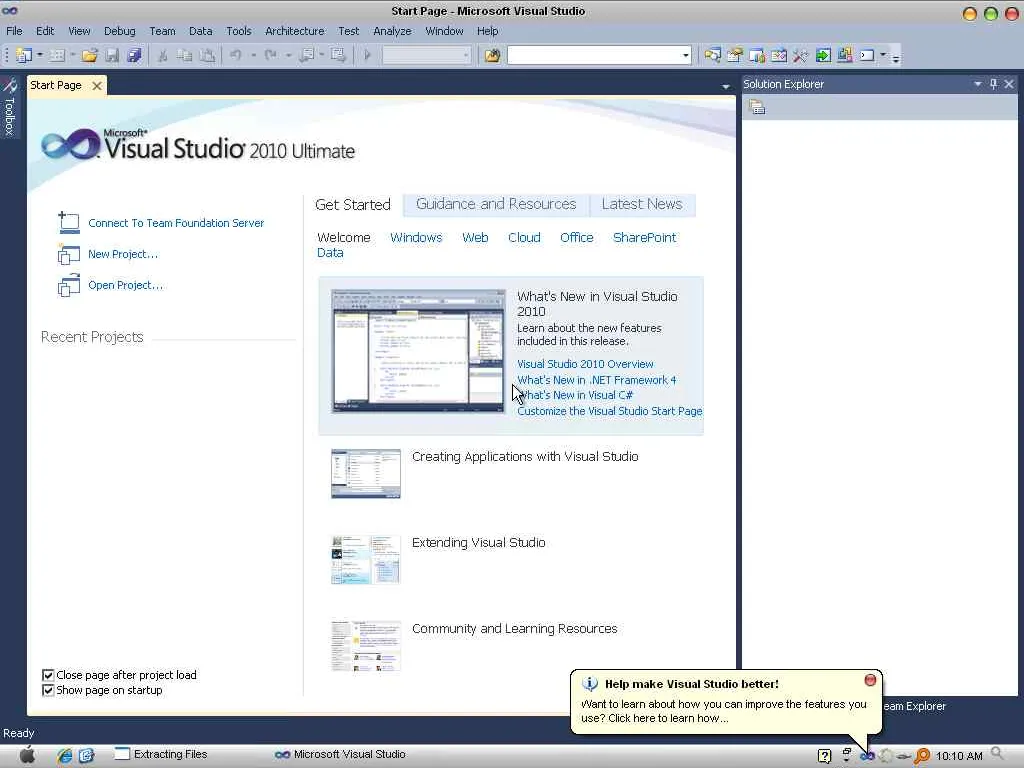The width and height of the screenshot is (1024, 768).
Task: Open the File menu
Action: tap(14, 31)
